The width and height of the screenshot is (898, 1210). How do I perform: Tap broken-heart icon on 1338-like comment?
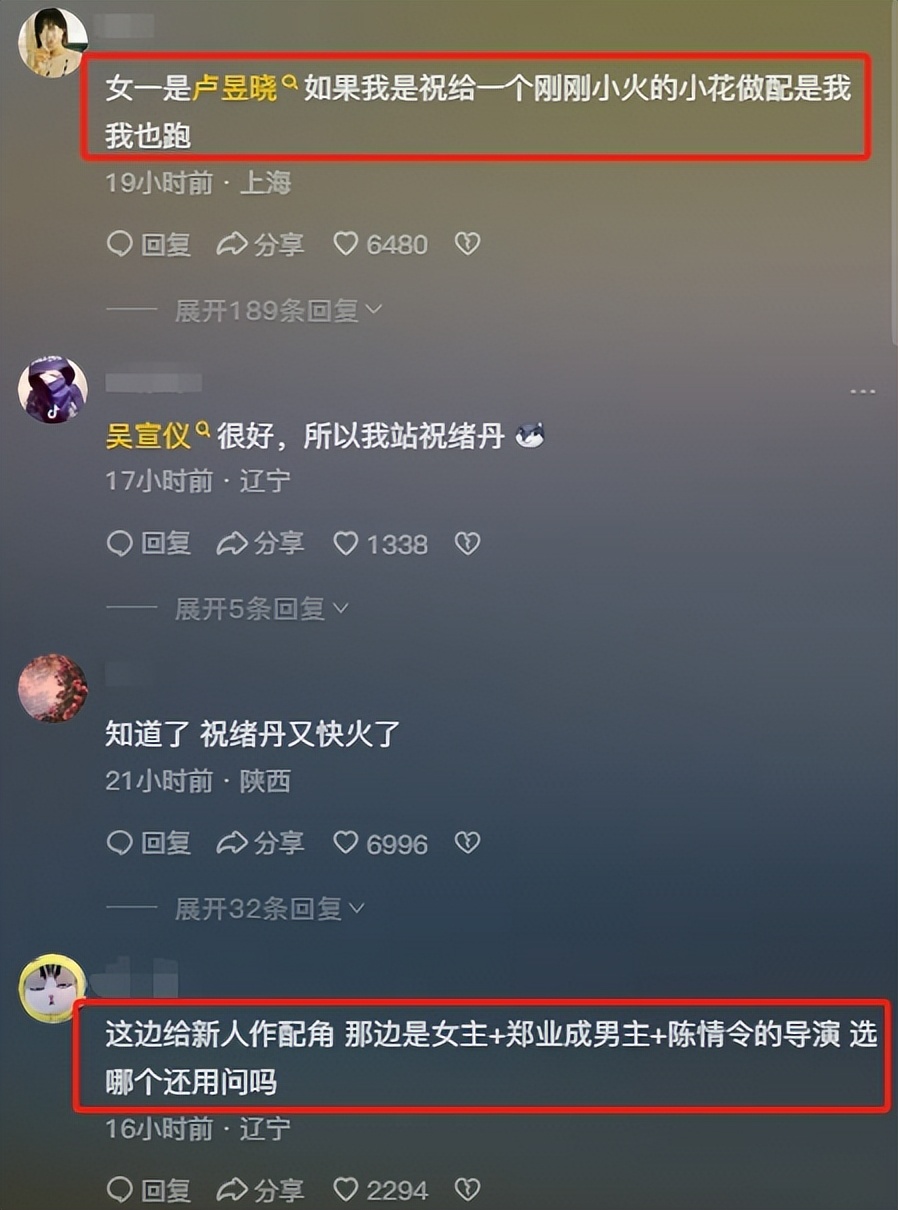(x=468, y=544)
